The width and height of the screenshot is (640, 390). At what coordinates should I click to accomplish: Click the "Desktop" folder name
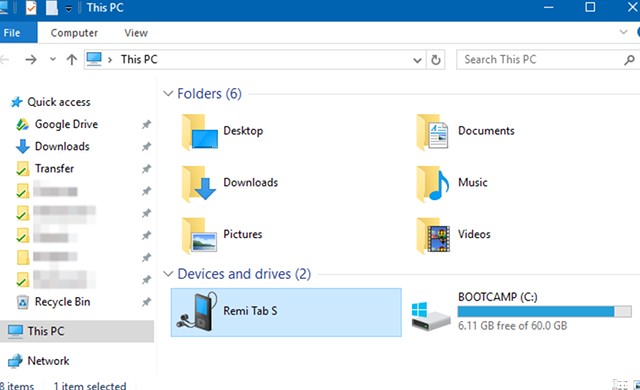point(243,131)
